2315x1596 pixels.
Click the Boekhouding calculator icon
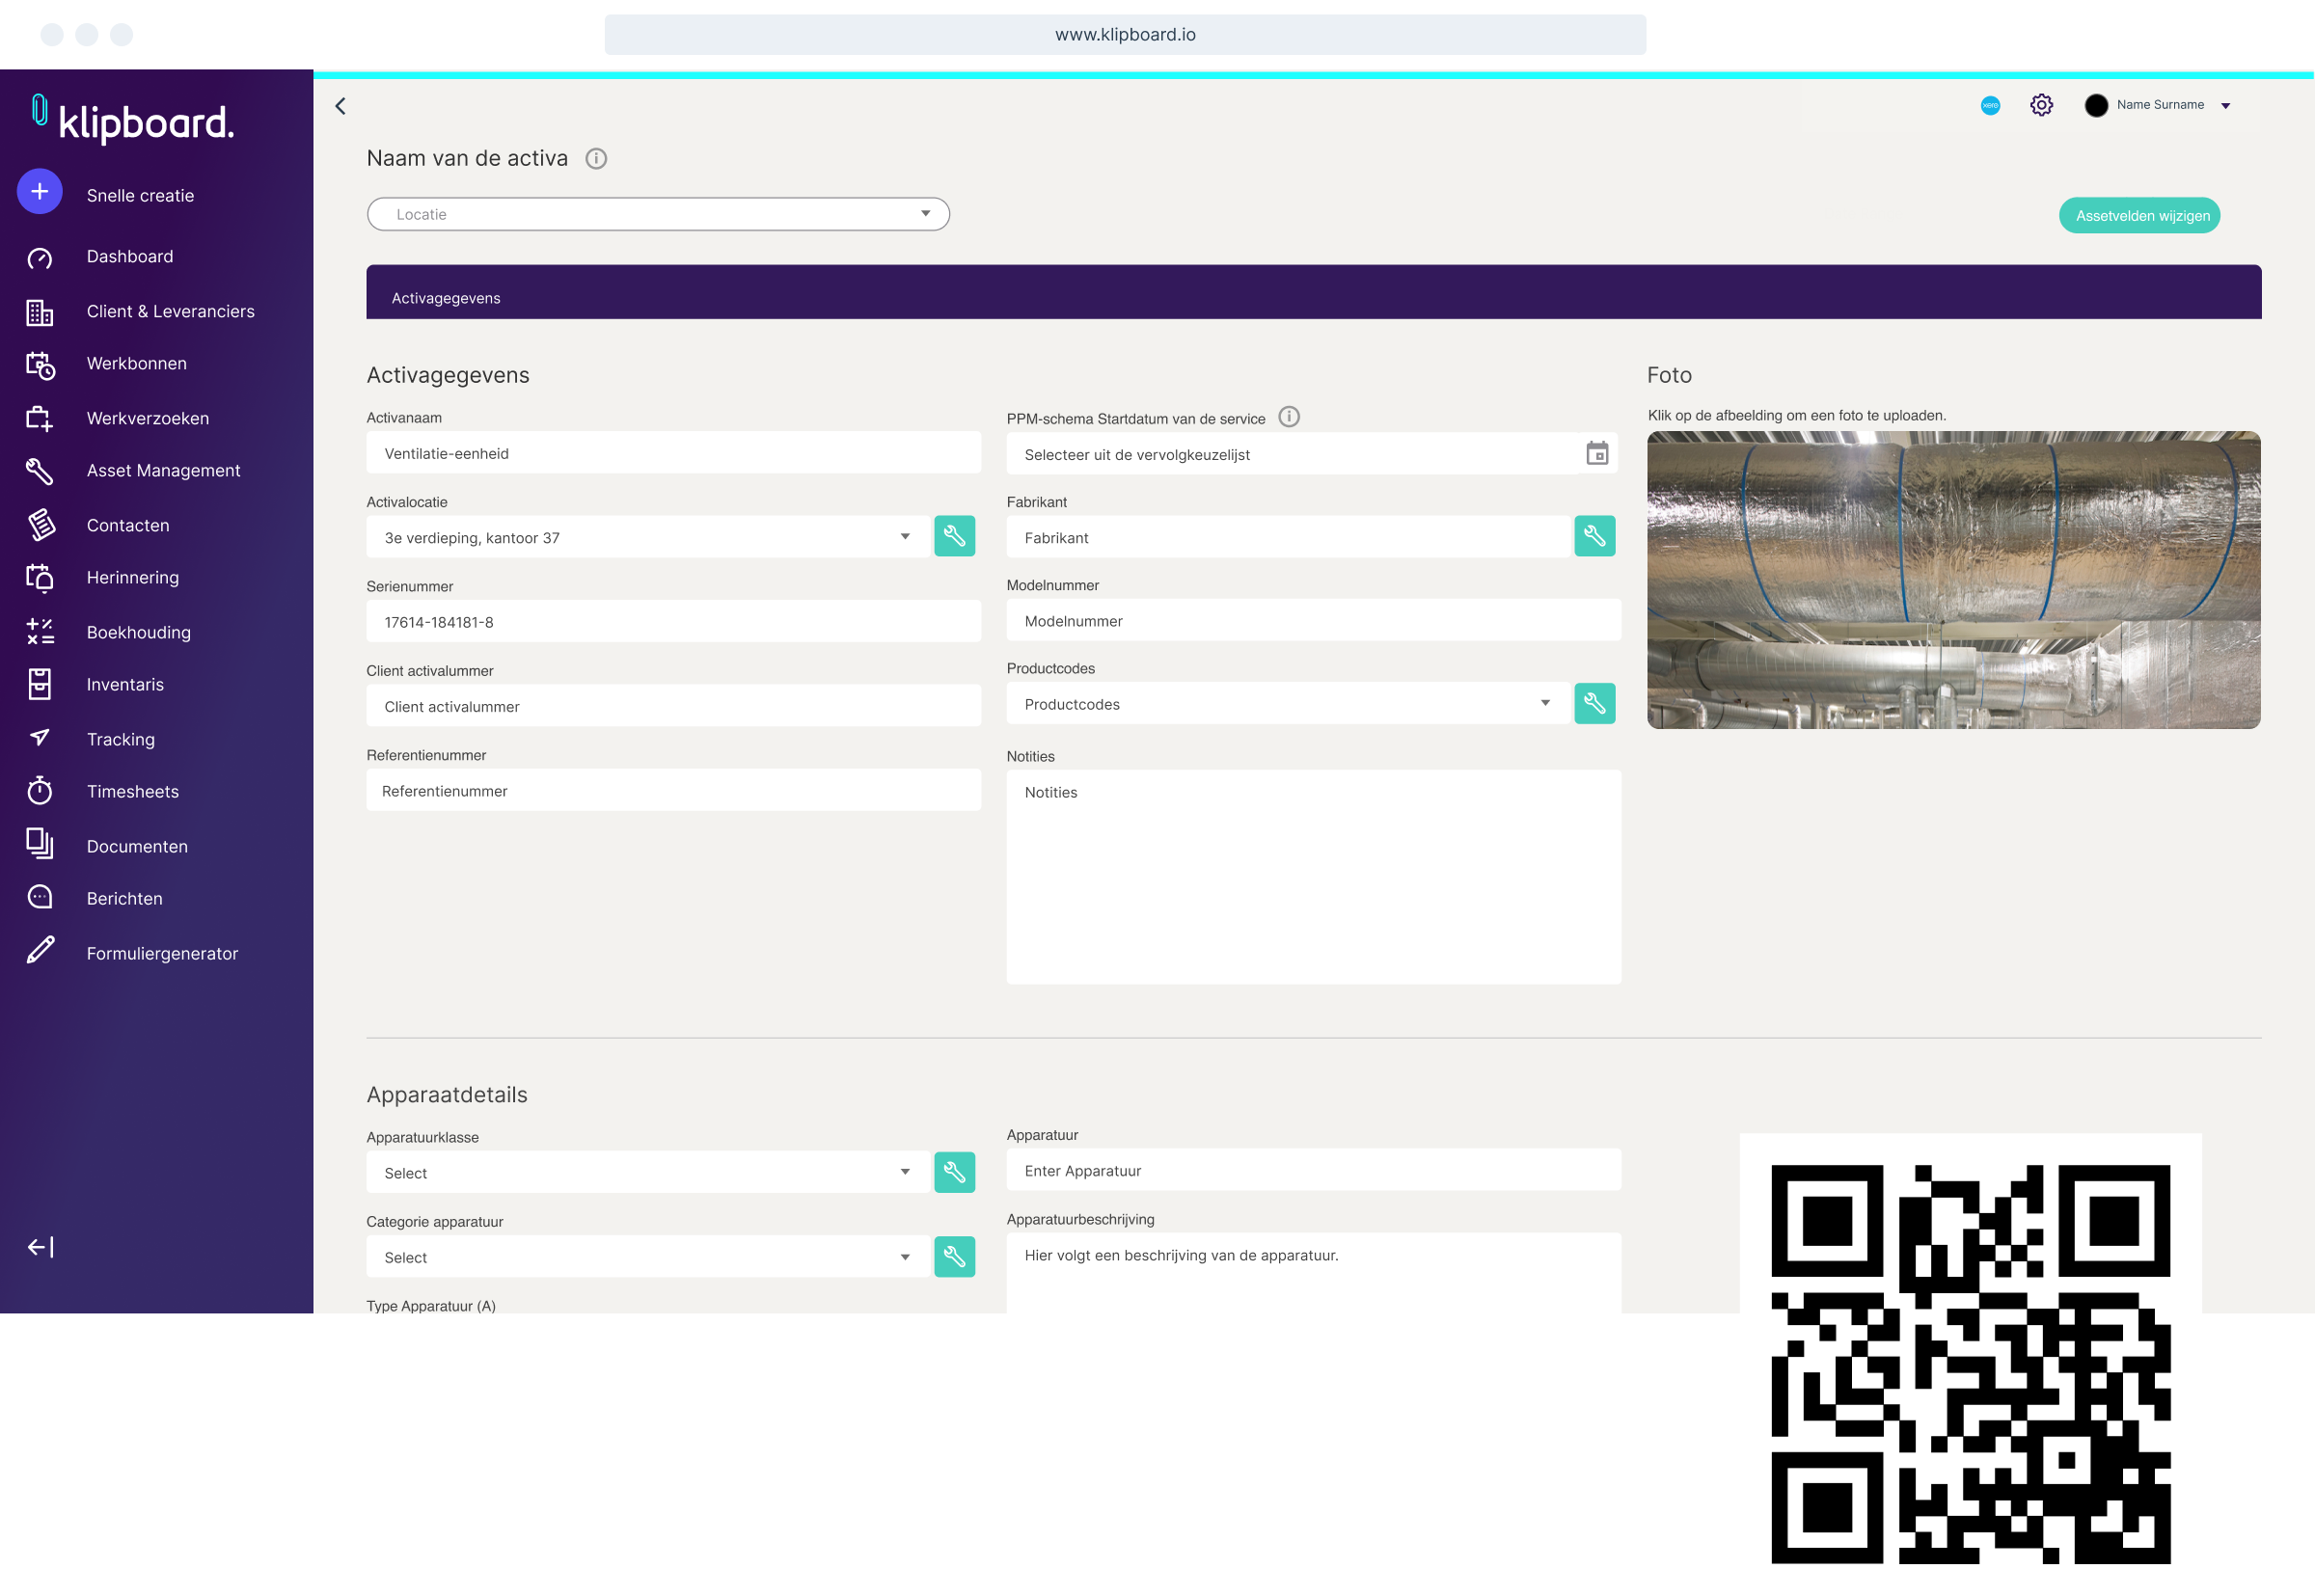click(x=40, y=632)
